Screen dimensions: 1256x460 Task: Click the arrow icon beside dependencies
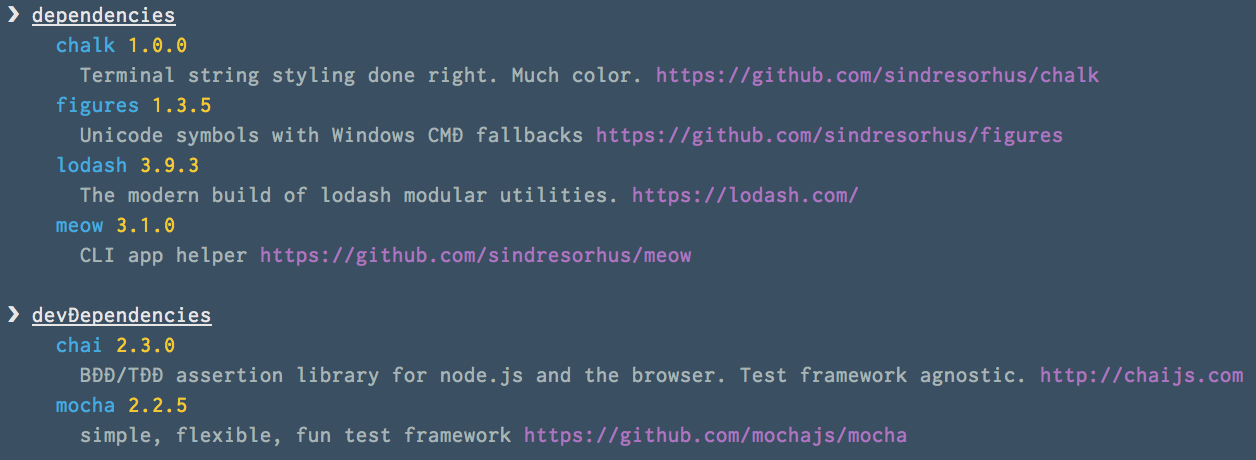13,15
